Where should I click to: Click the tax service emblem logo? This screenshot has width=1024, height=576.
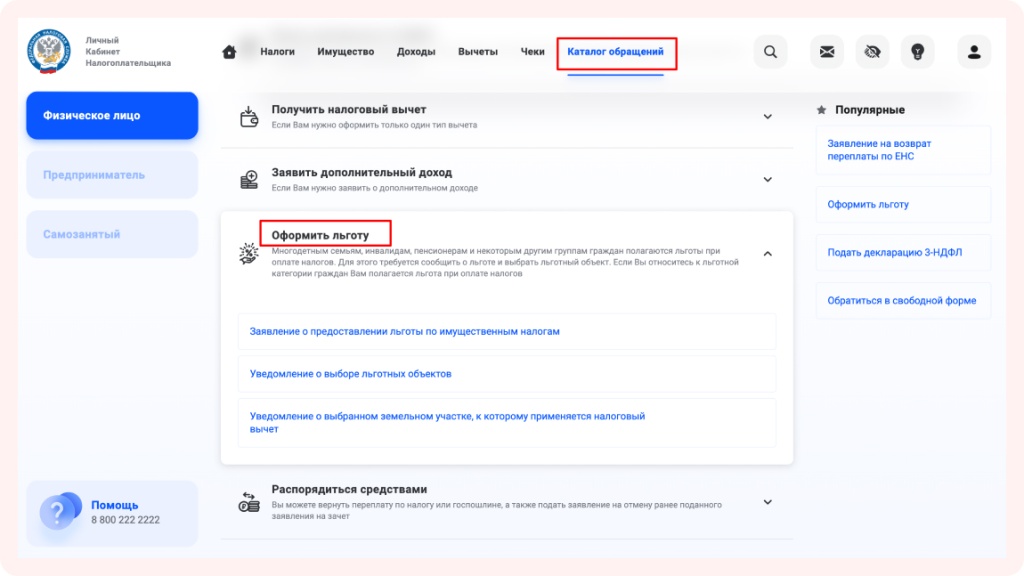tap(50, 52)
